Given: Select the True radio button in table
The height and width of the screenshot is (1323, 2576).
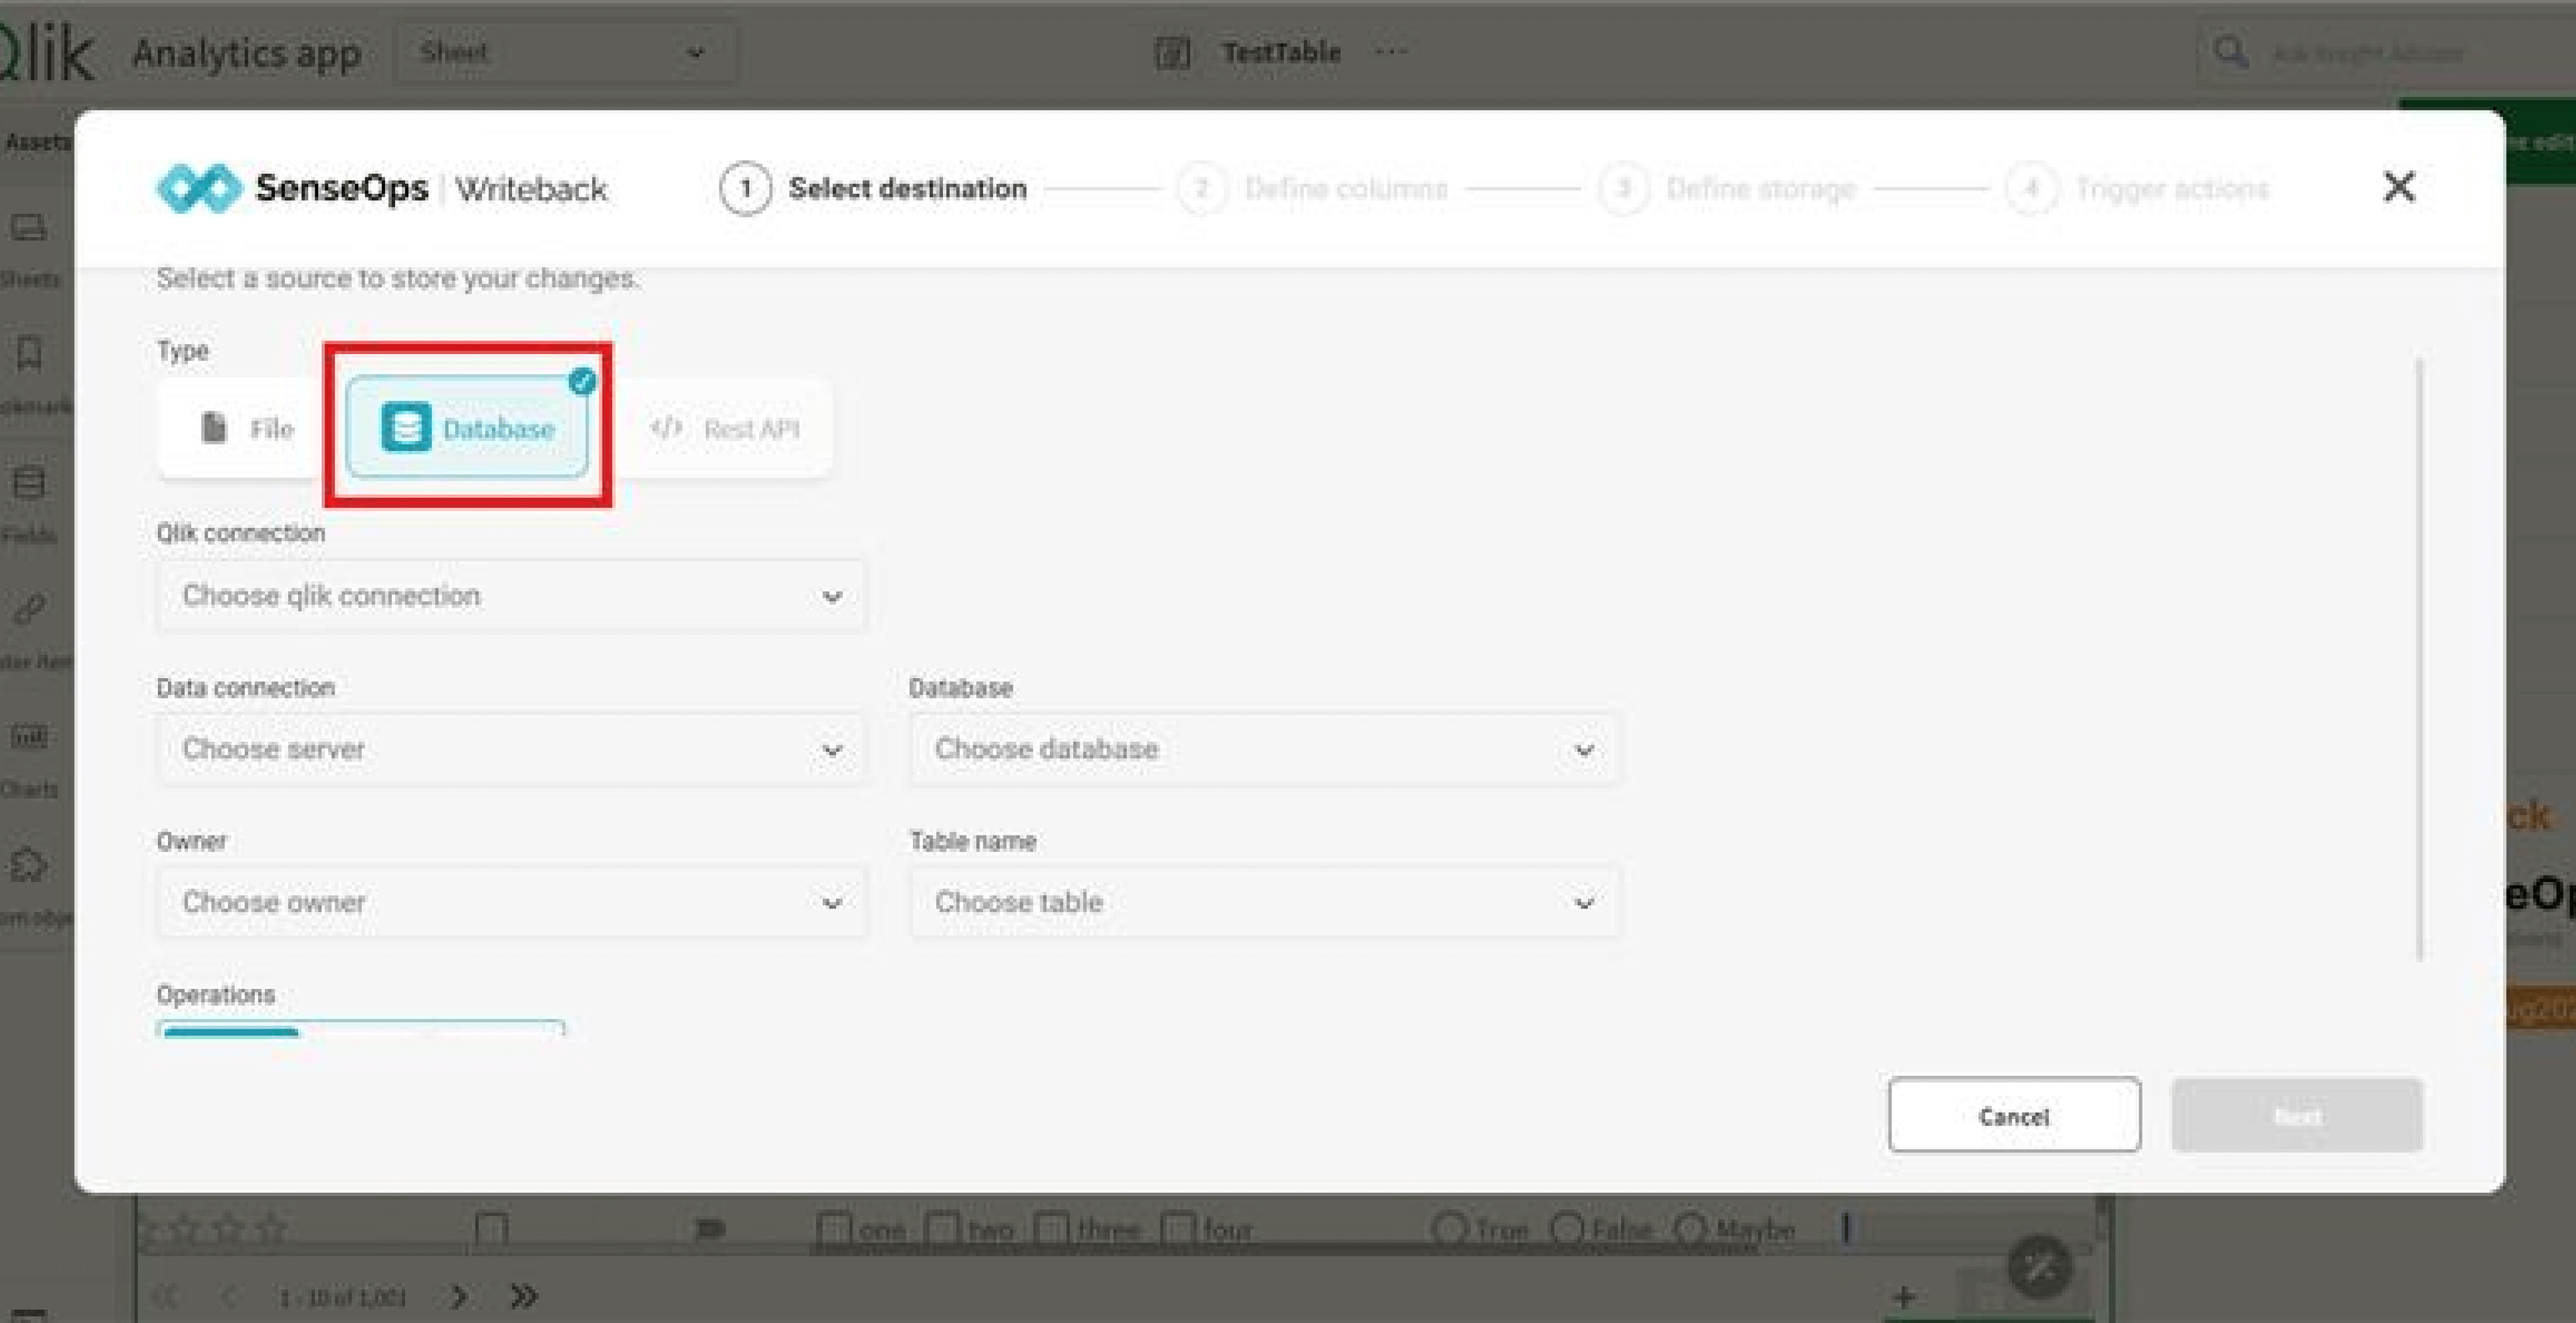Looking at the screenshot, I should (x=1449, y=1229).
